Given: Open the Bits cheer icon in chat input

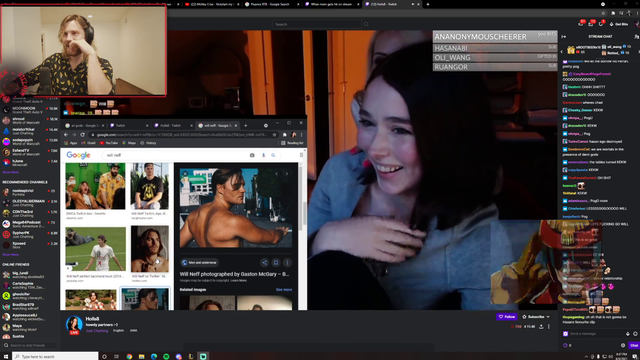Looking at the screenshot, I should click(x=628, y=334).
